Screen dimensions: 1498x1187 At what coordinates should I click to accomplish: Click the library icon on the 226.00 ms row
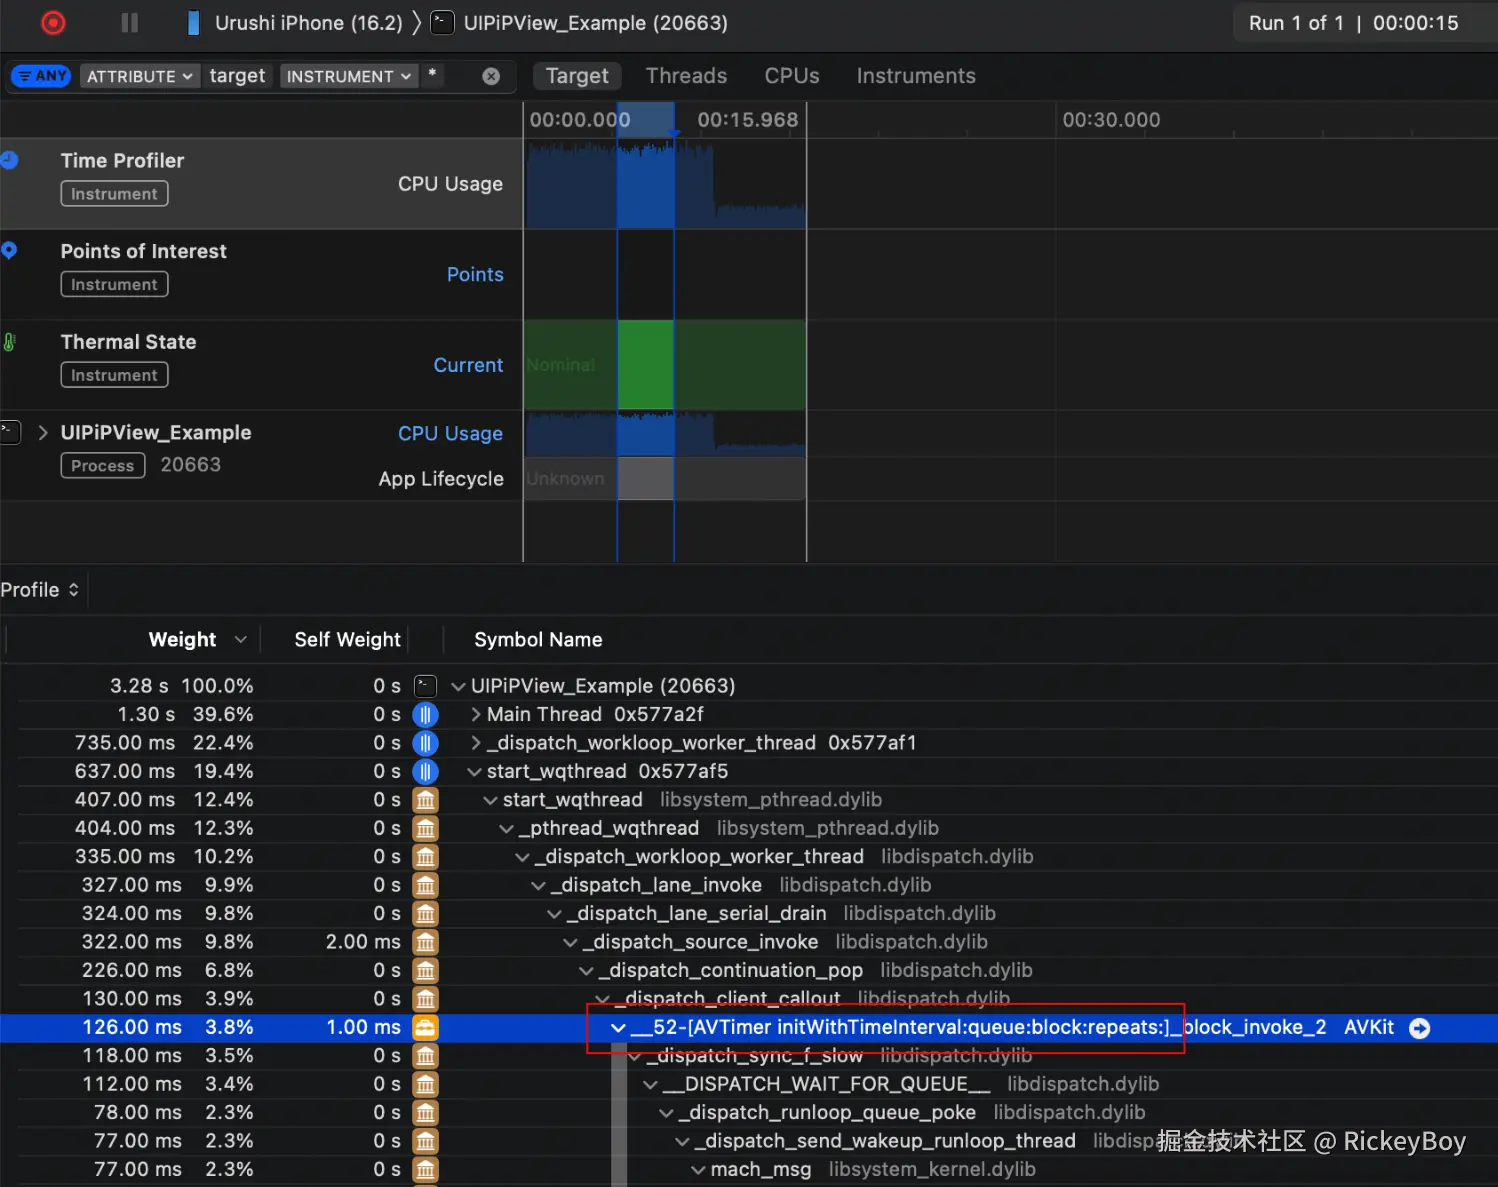coord(425,970)
